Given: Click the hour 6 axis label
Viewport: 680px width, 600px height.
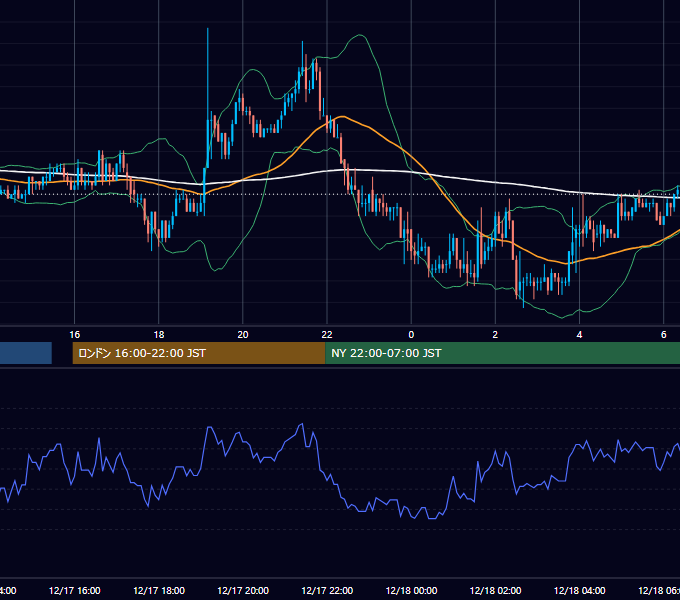Looking at the screenshot, I should pyautogui.click(x=664, y=334).
